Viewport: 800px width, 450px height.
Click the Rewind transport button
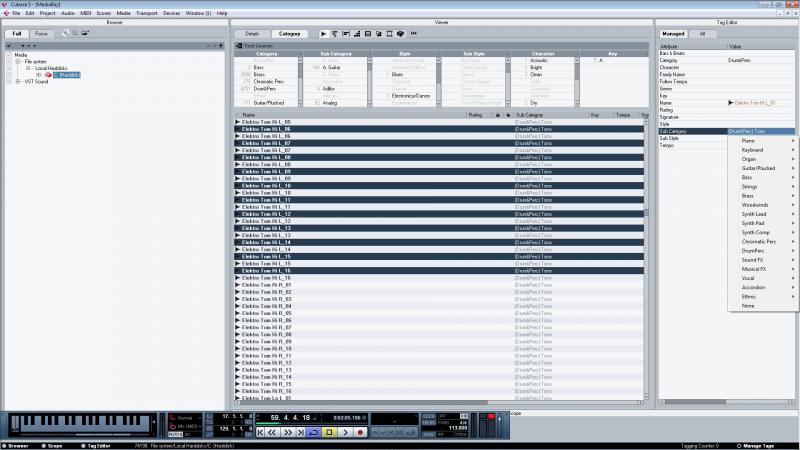coord(273,433)
